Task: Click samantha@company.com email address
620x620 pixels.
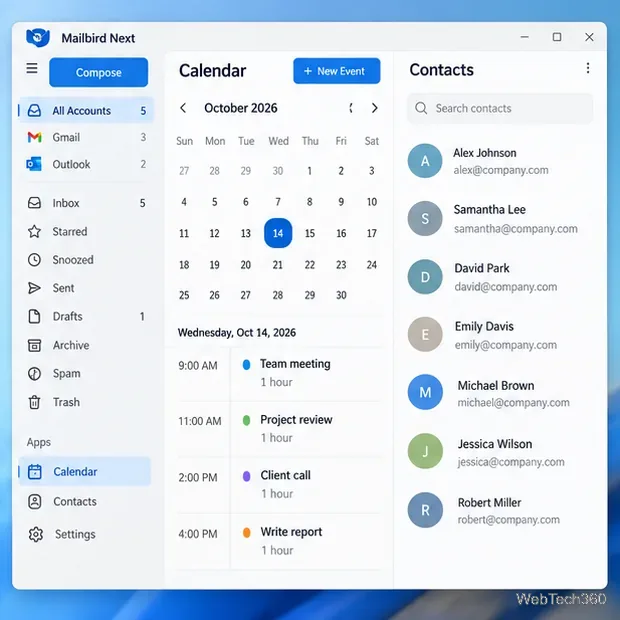Action: pos(516,229)
